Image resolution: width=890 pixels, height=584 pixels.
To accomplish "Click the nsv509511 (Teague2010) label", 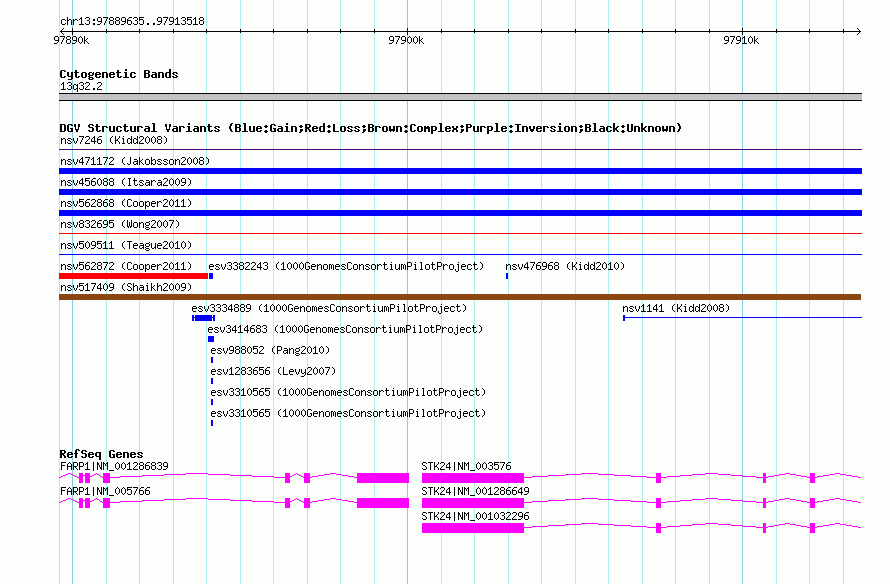I will click(x=126, y=245).
